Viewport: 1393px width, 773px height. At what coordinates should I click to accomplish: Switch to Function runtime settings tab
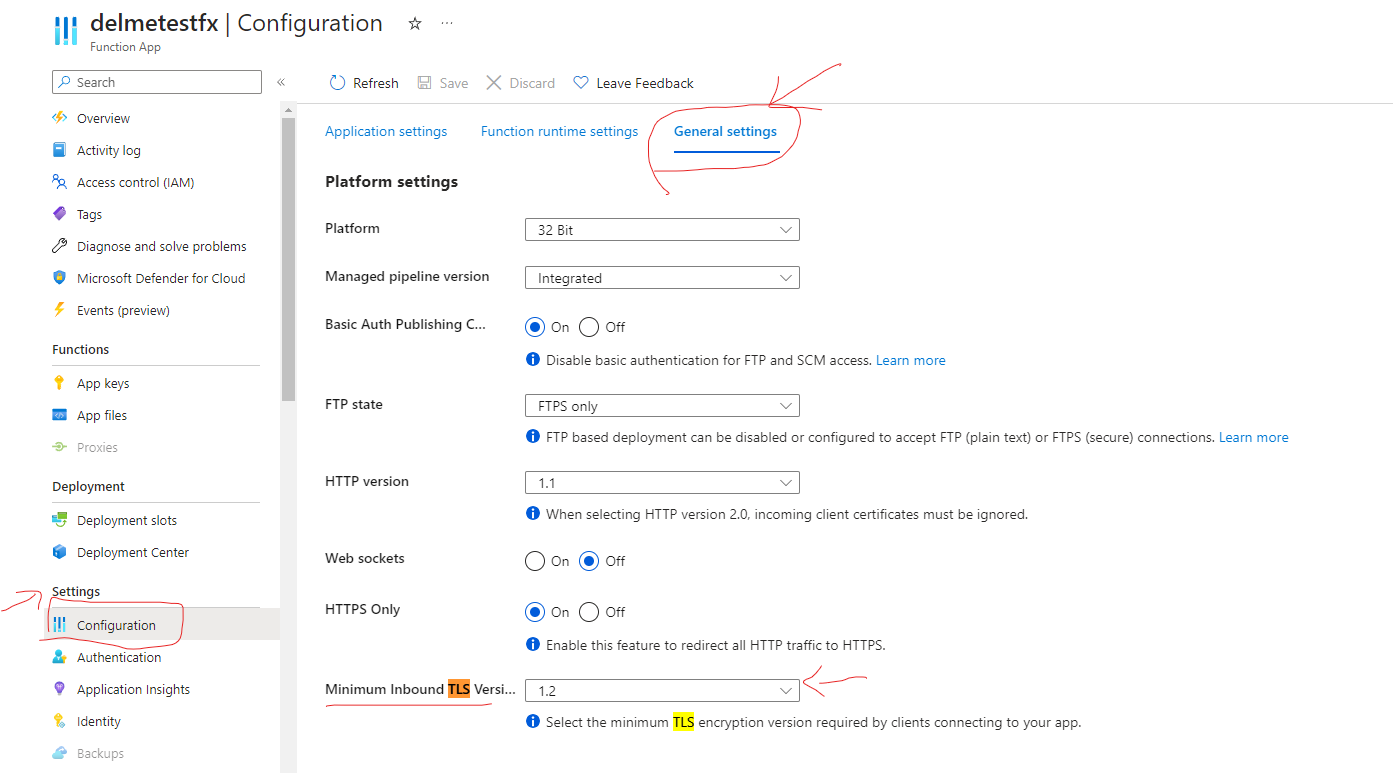(x=558, y=131)
